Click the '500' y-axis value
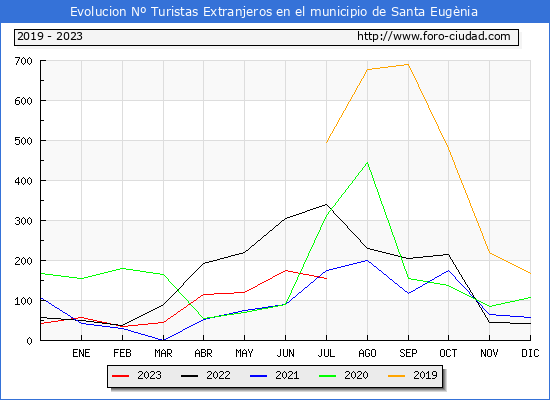 point(24,141)
